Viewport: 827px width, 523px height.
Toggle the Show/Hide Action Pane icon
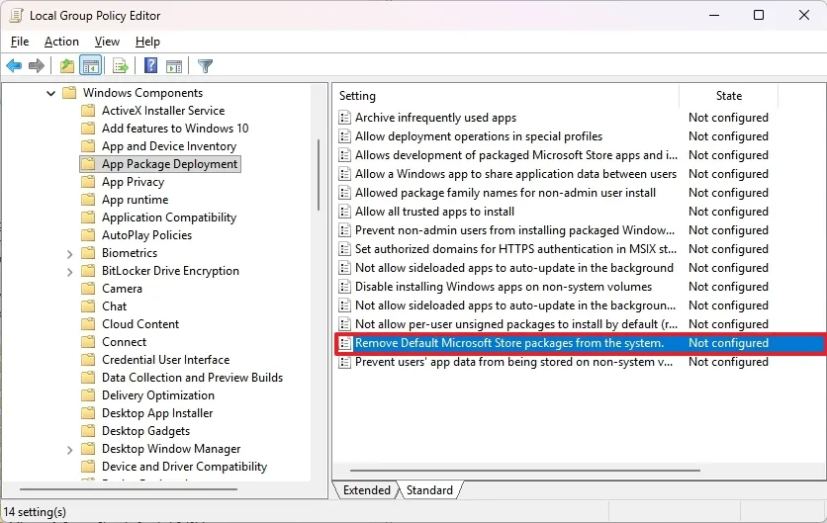click(x=174, y=66)
